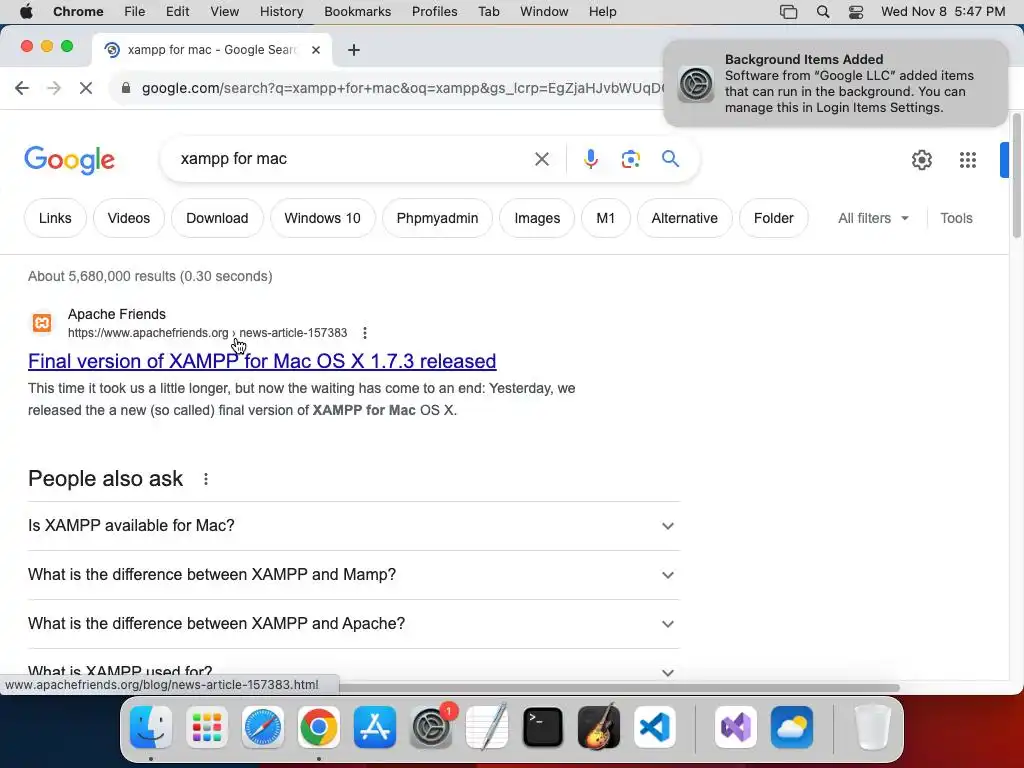Go back using the browser back arrow
1024x768 pixels.
(x=22, y=88)
